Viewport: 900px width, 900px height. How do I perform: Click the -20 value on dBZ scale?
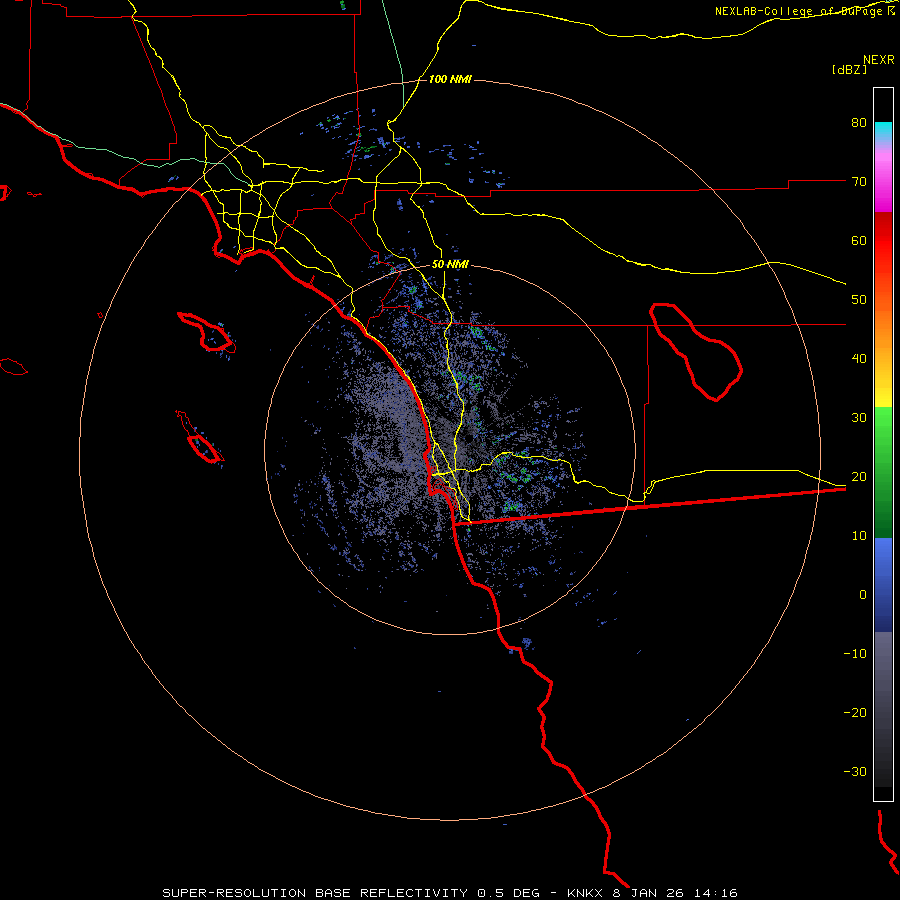(855, 713)
